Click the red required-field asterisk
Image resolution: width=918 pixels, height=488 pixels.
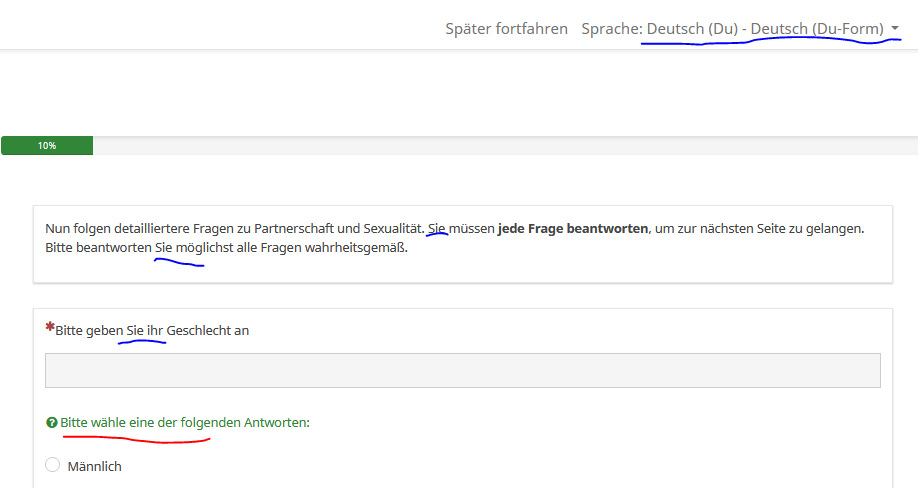[50, 328]
